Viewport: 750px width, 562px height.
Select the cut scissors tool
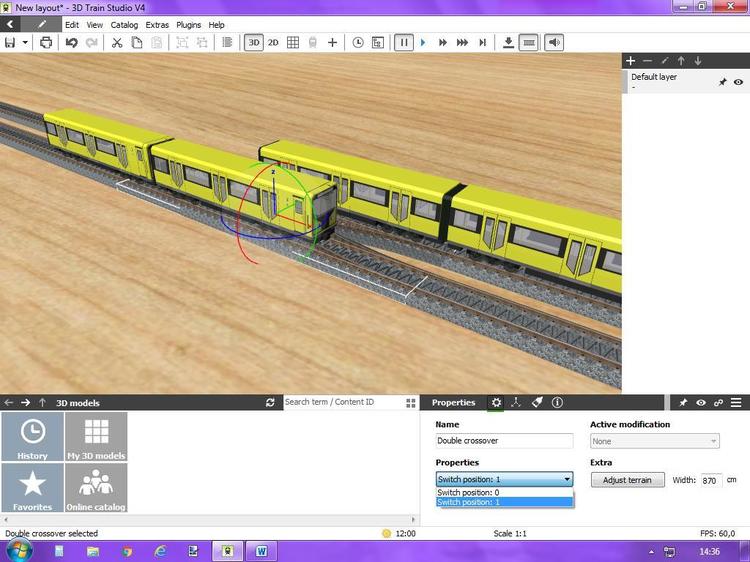click(116, 43)
